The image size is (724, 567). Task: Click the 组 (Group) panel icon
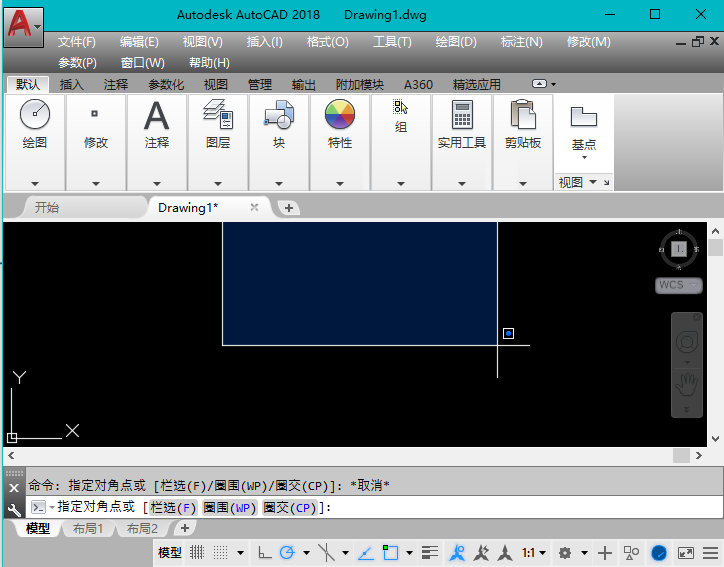[400, 108]
